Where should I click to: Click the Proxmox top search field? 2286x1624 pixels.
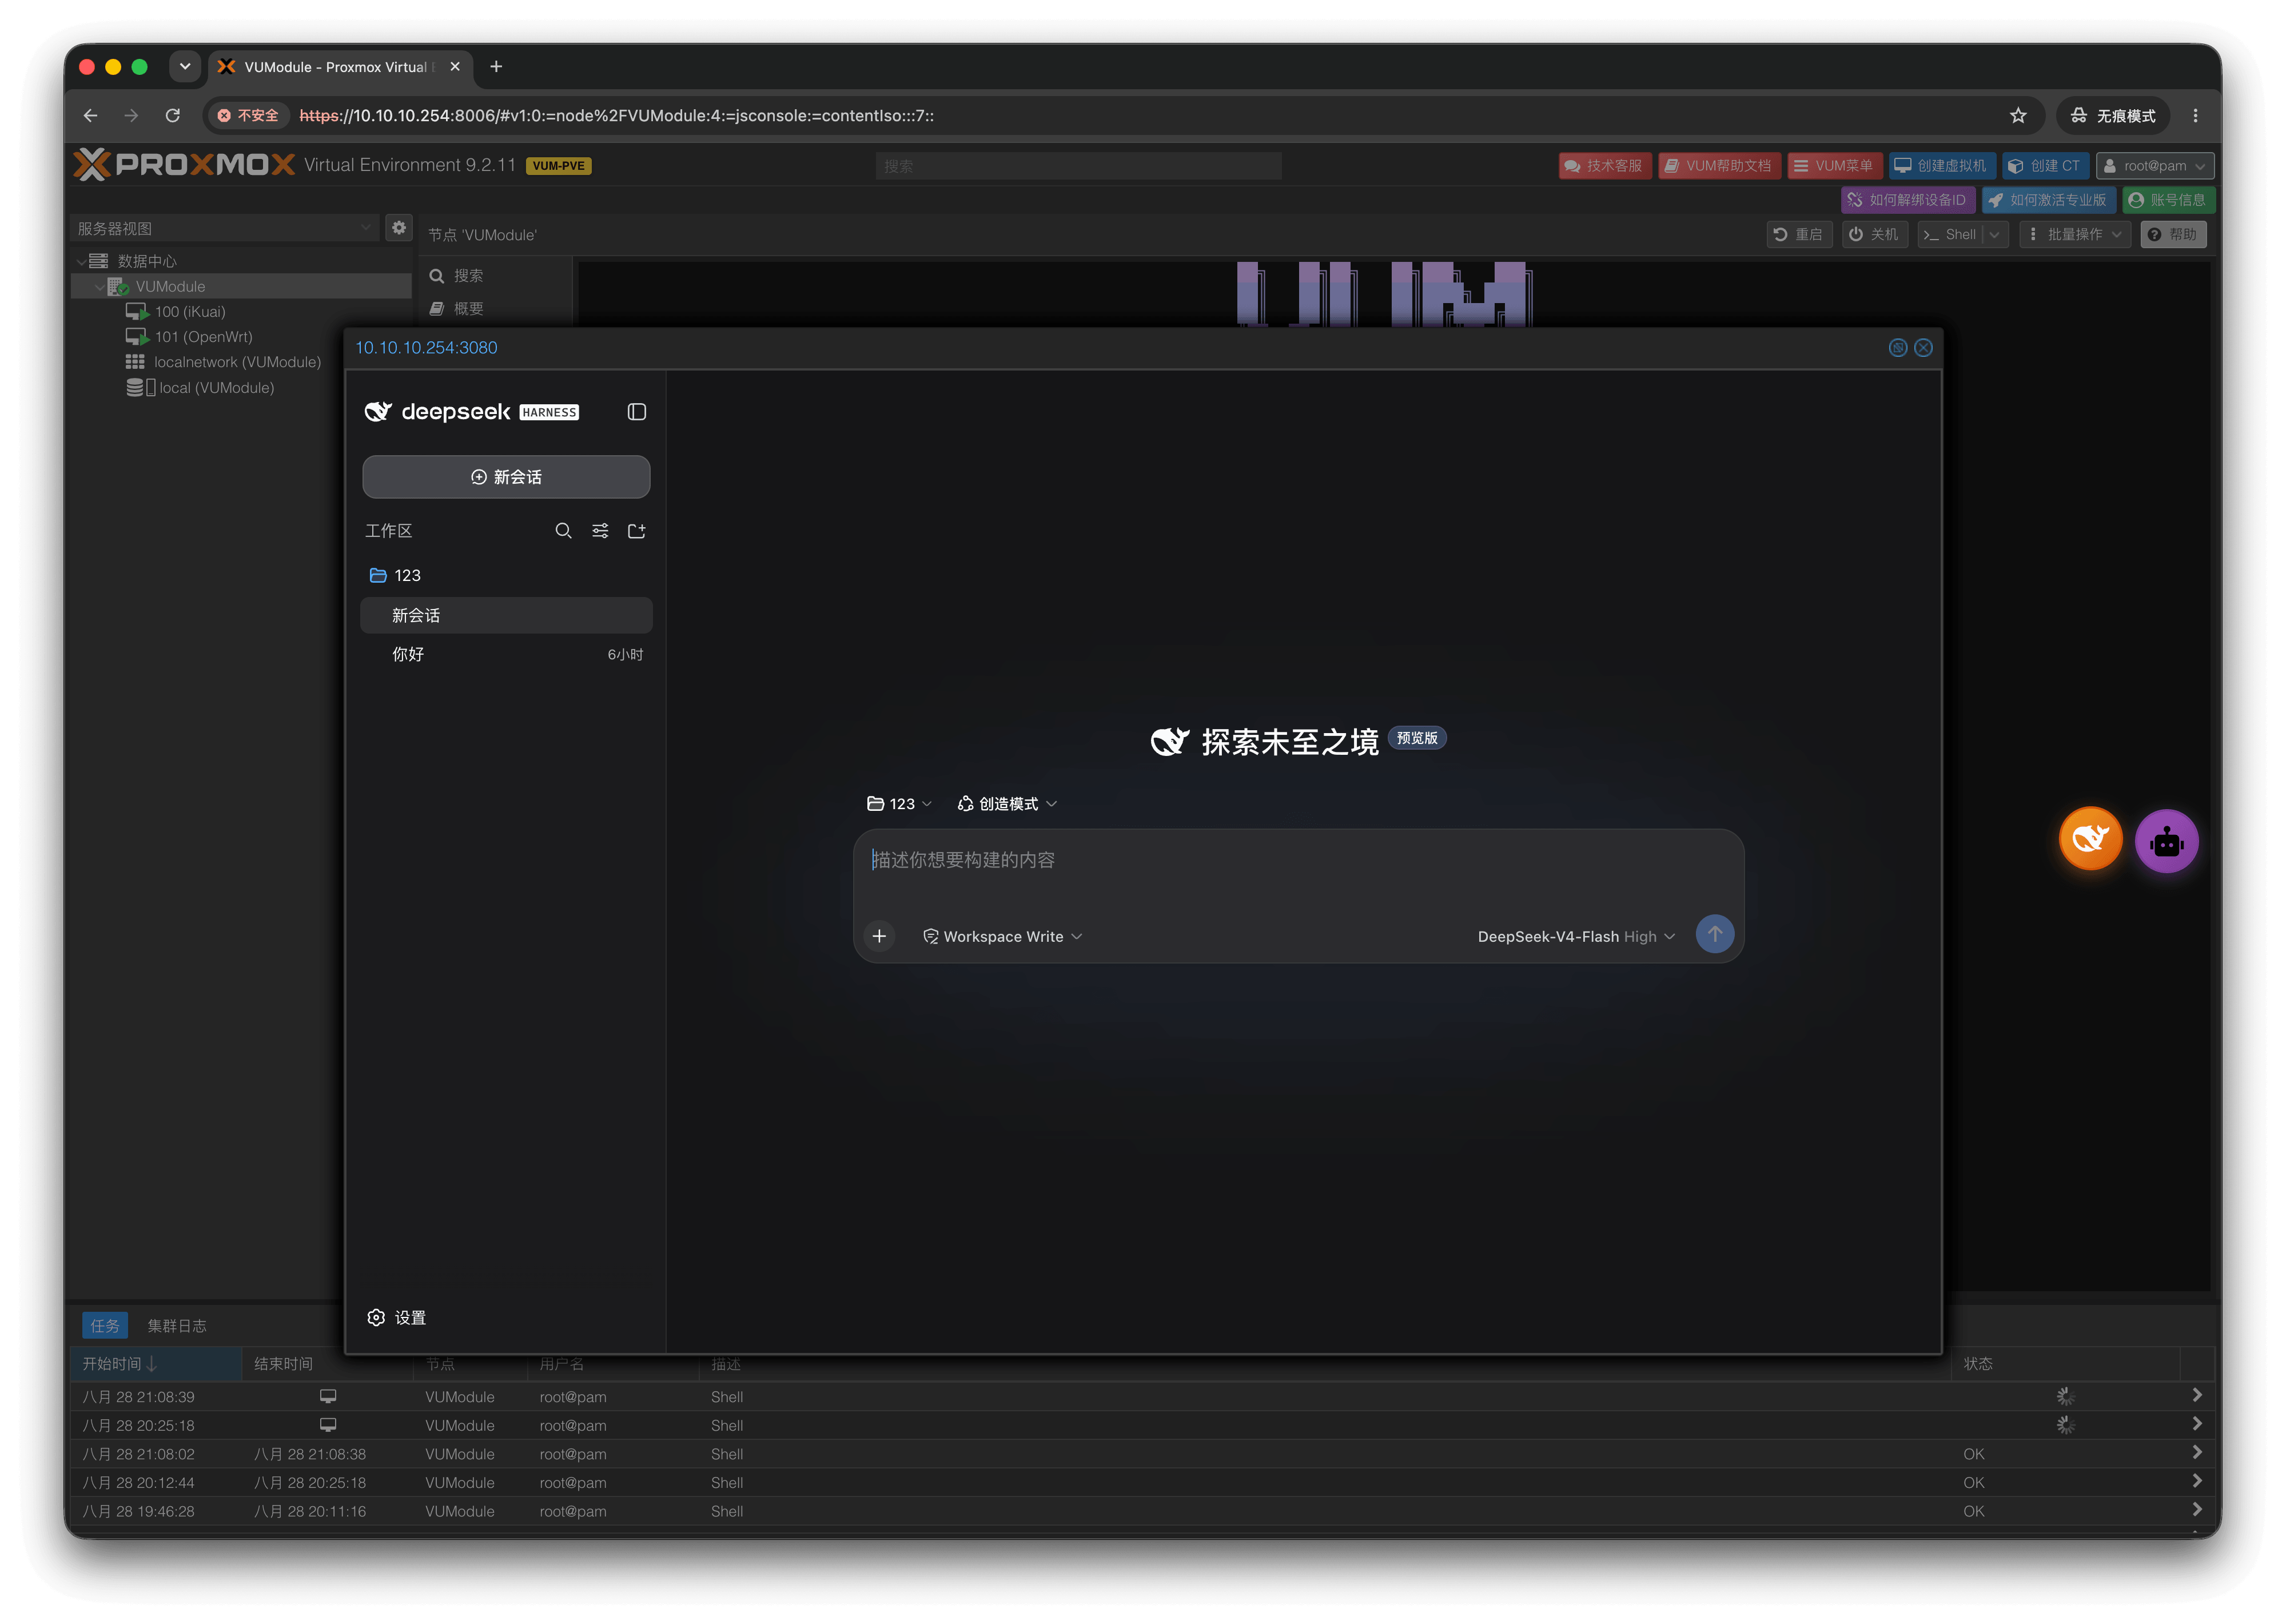1078,166
